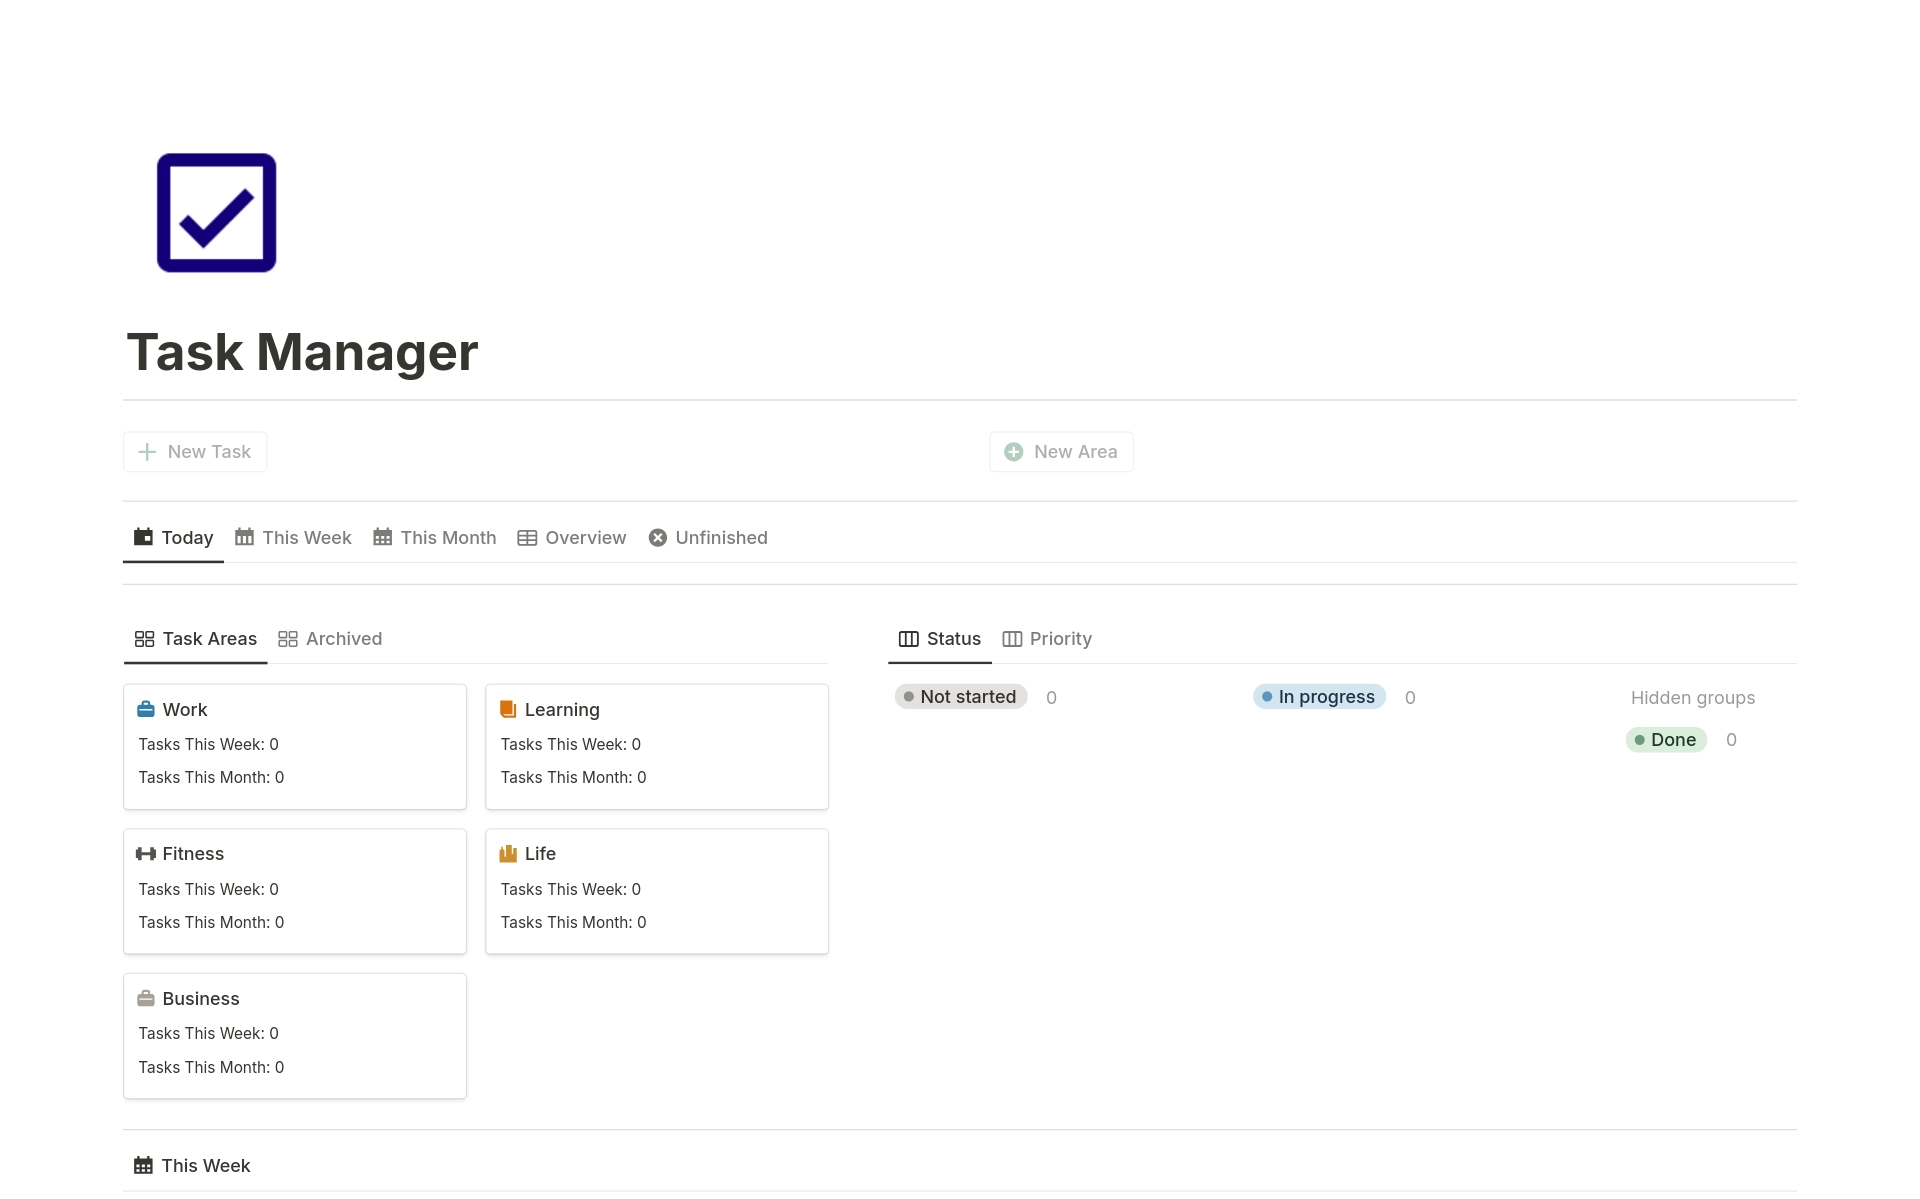This screenshot has height=1199, width=1920.
Task: Click the board icon beside the Status tab
Action: click(907, 639)
